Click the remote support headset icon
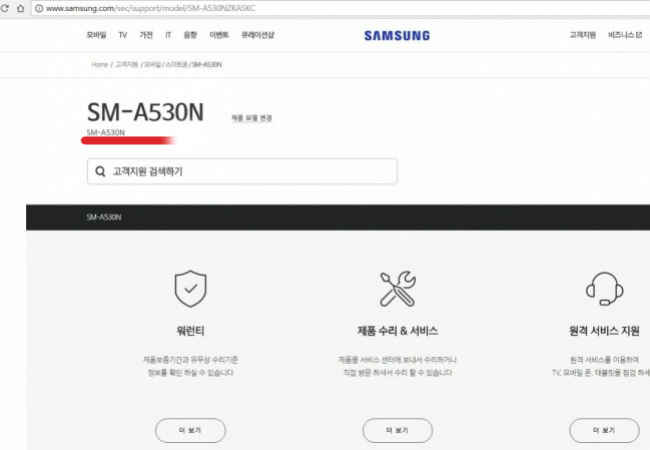The height and width of the screenshot is (450, 650). [x=604, y=289]
